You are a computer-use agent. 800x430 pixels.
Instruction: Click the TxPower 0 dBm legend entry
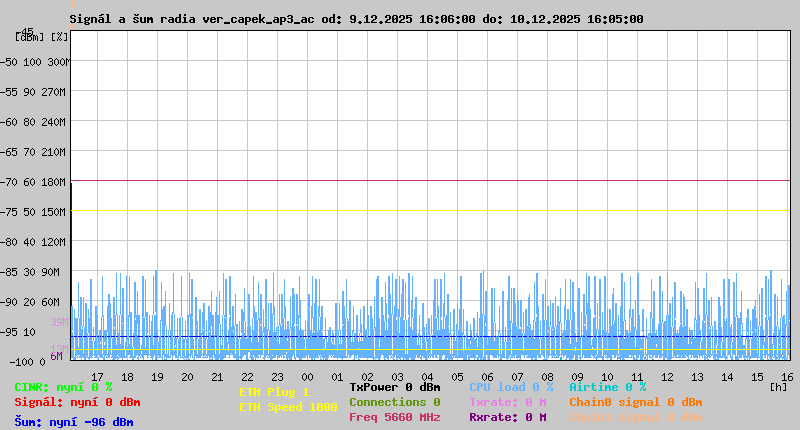(394, 387)
